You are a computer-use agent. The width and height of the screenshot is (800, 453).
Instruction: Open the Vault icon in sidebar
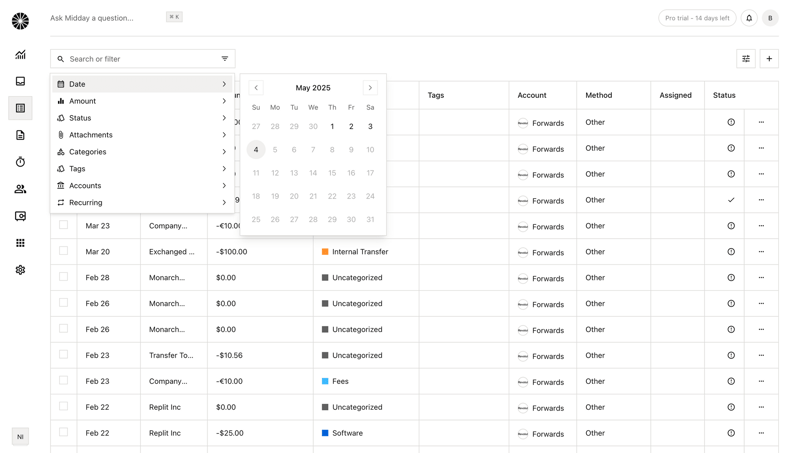click(x=20, y=216)
